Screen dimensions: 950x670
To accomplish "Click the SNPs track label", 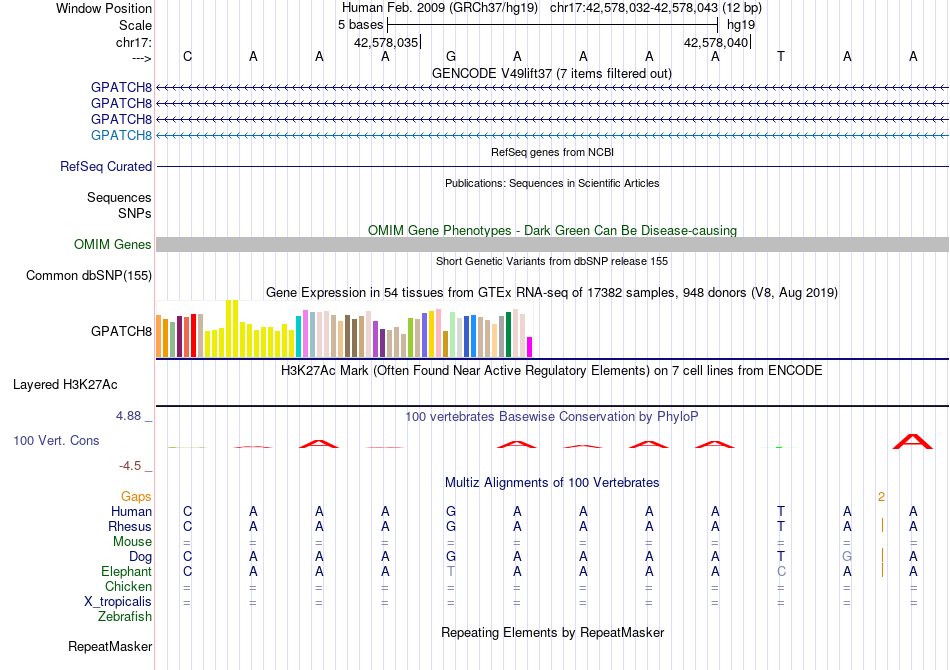I will coord(135,213).
